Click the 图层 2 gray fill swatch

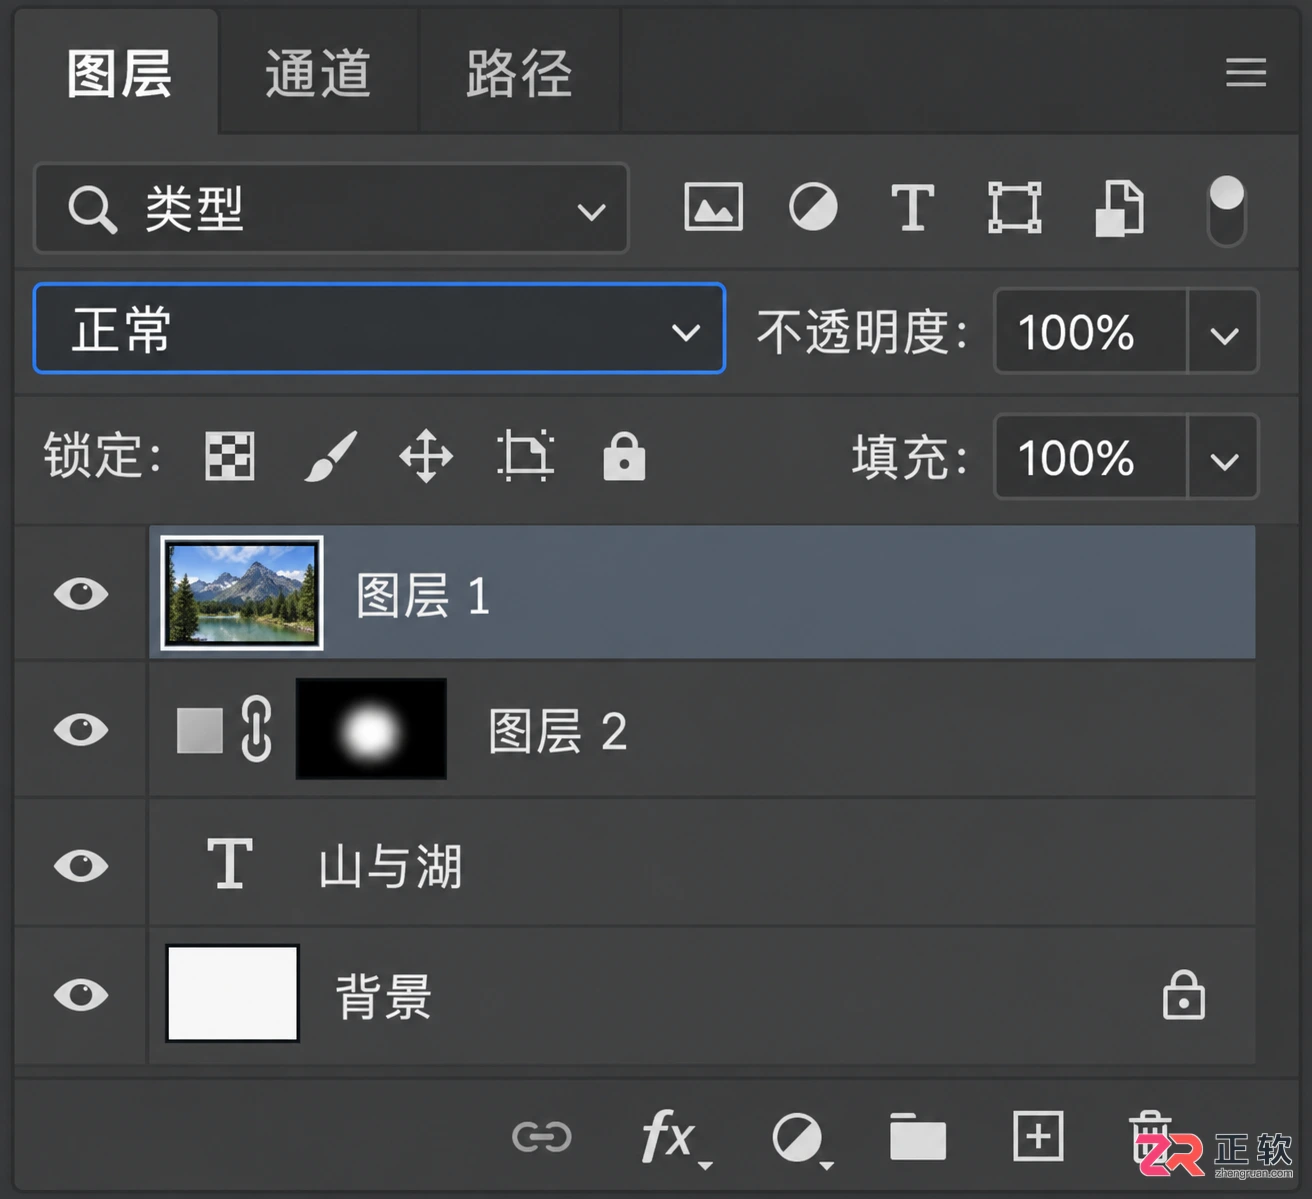coord(200,730)
